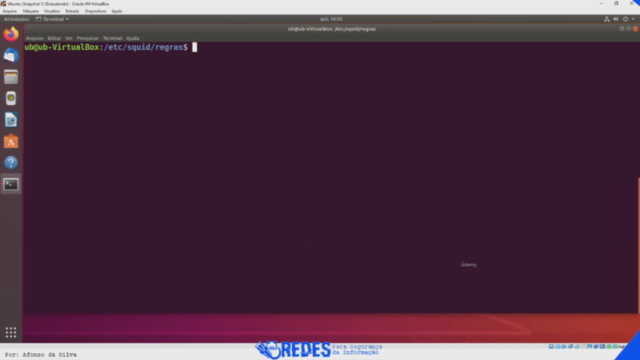Open VirtualBox Ajuda menu

(x=117, y=11)
